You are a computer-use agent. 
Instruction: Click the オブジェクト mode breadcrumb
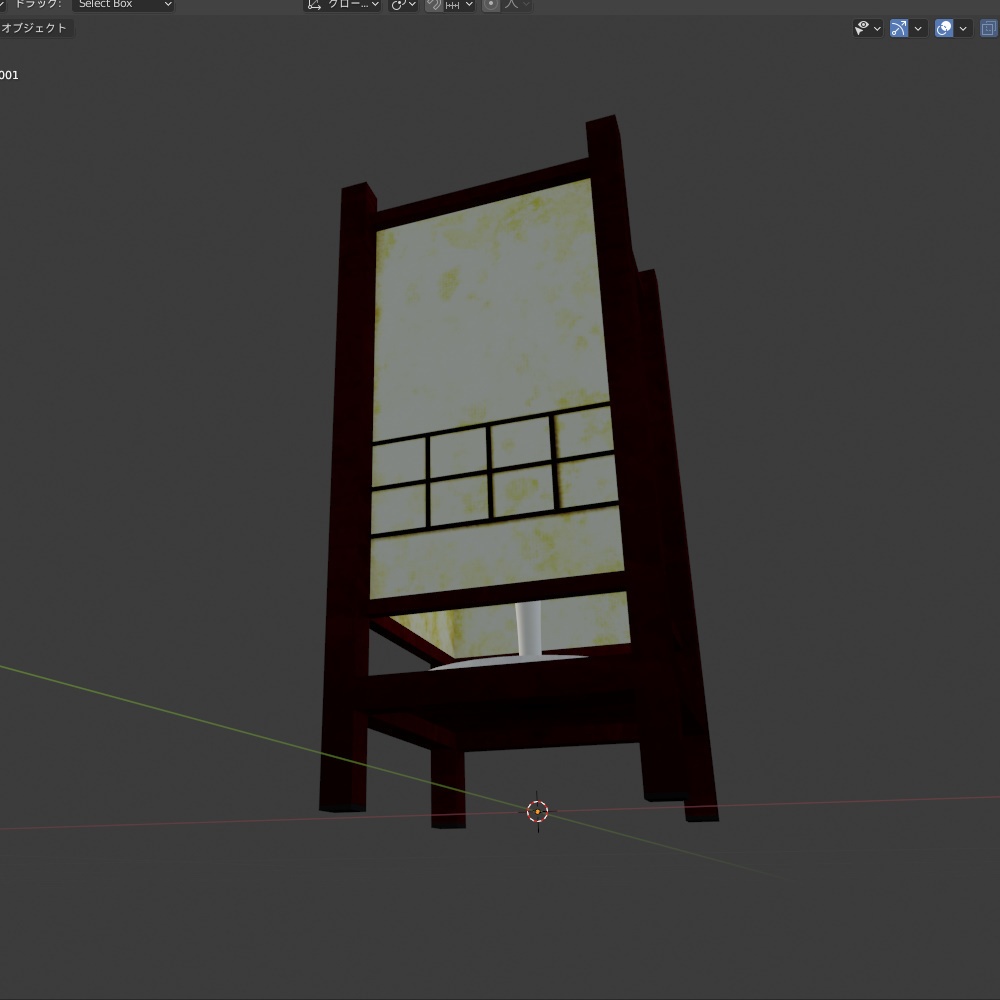[34, 27]
